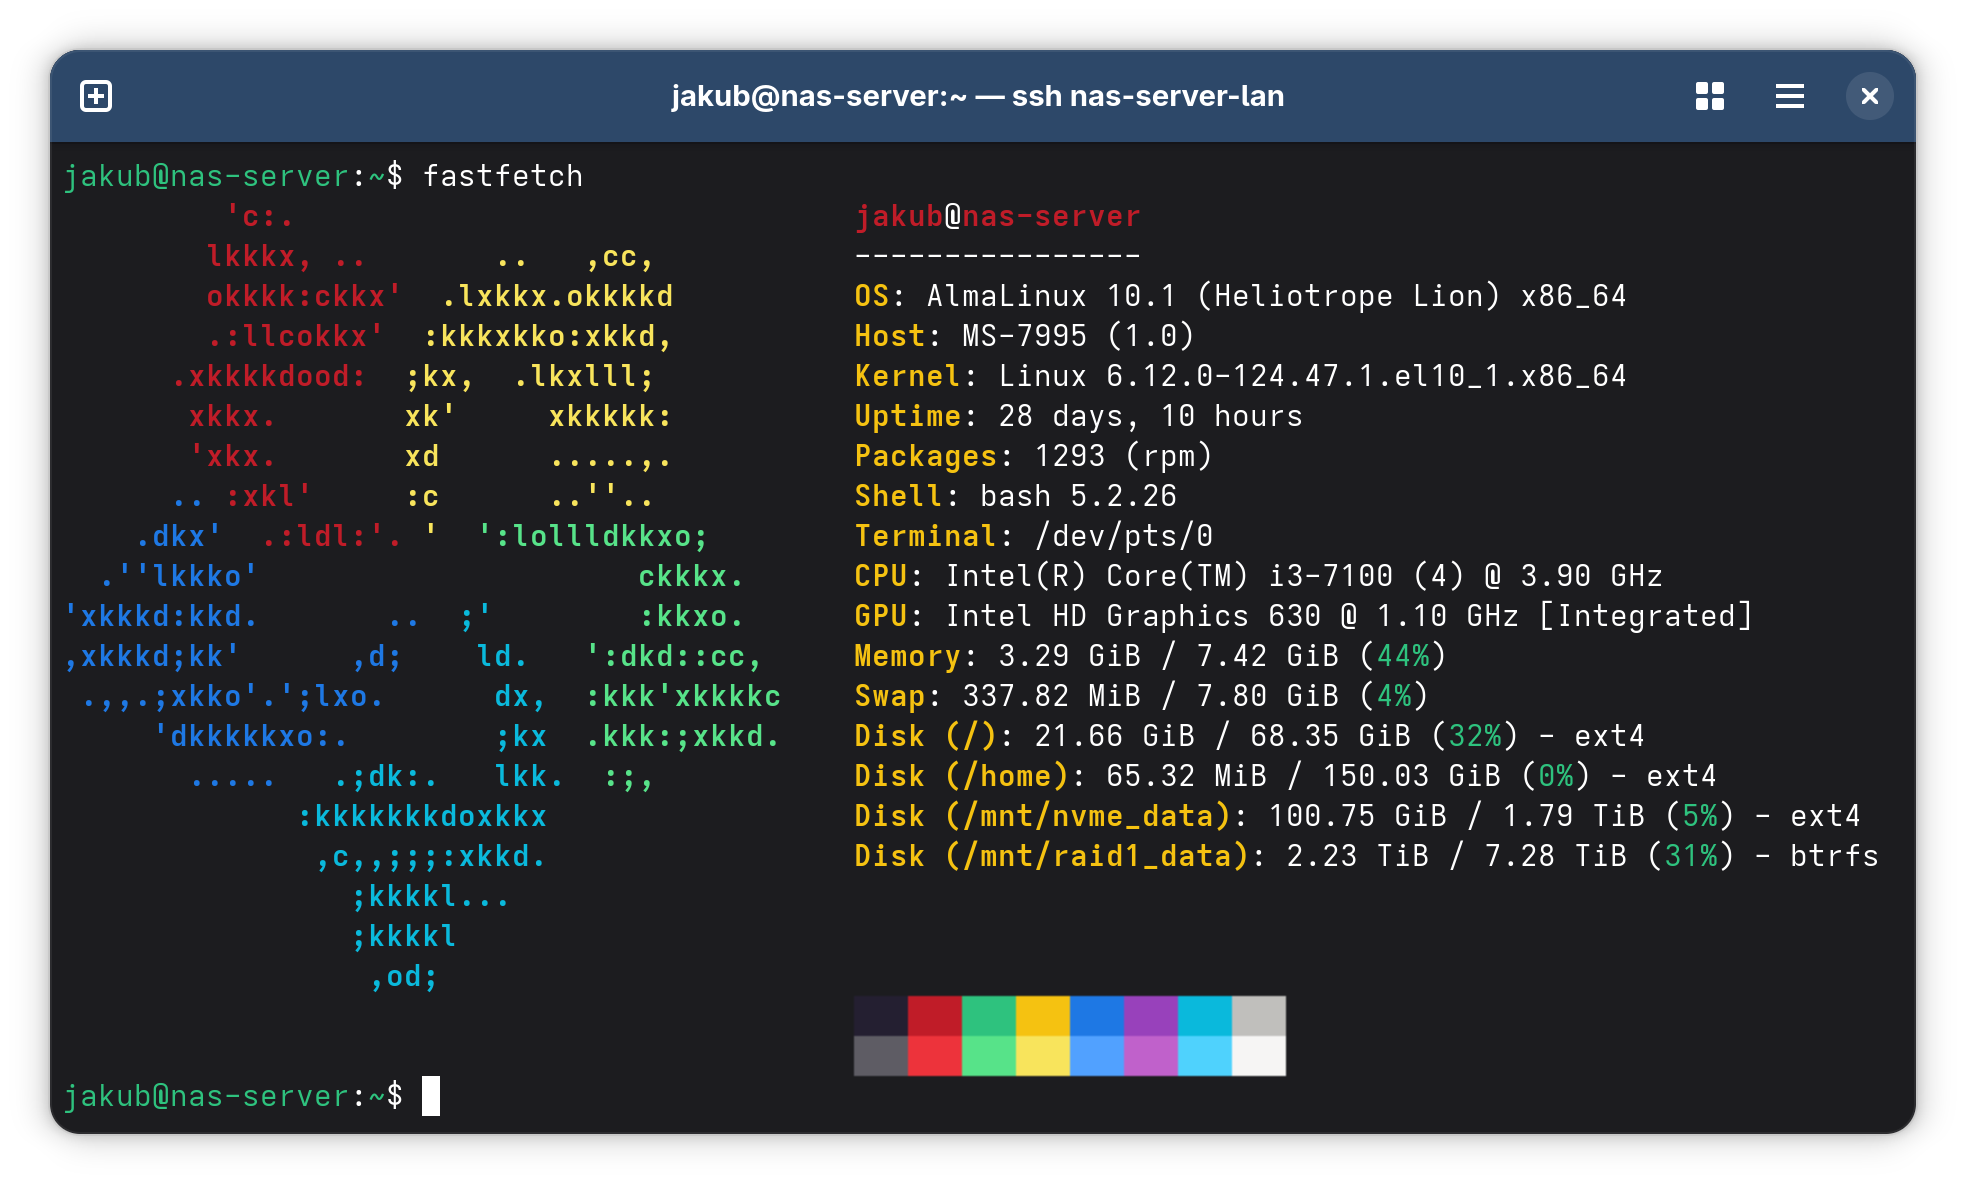1966x1184 pixels.
Task: Click the 'Disk (/mnt/nvme_data)' line
Action: (1357, 816)
